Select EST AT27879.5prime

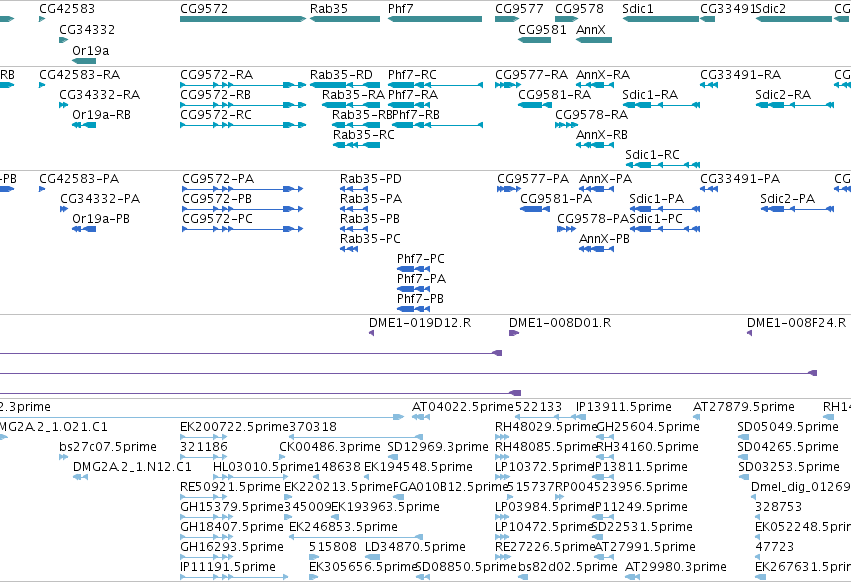pyautogui.click(x=744, y=407)
